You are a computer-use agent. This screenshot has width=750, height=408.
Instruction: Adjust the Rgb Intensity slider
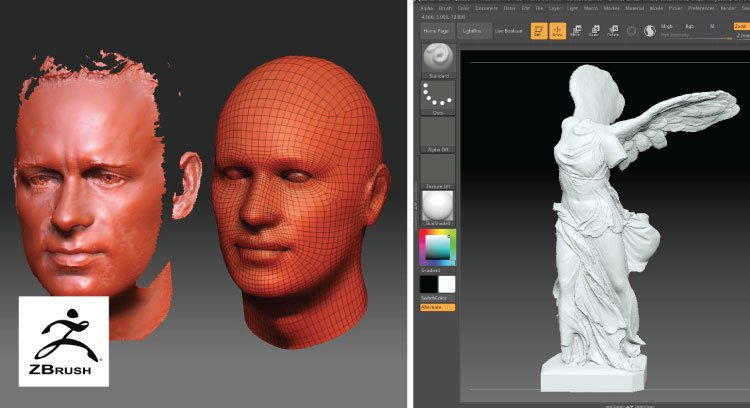click(x=695, y=35)
